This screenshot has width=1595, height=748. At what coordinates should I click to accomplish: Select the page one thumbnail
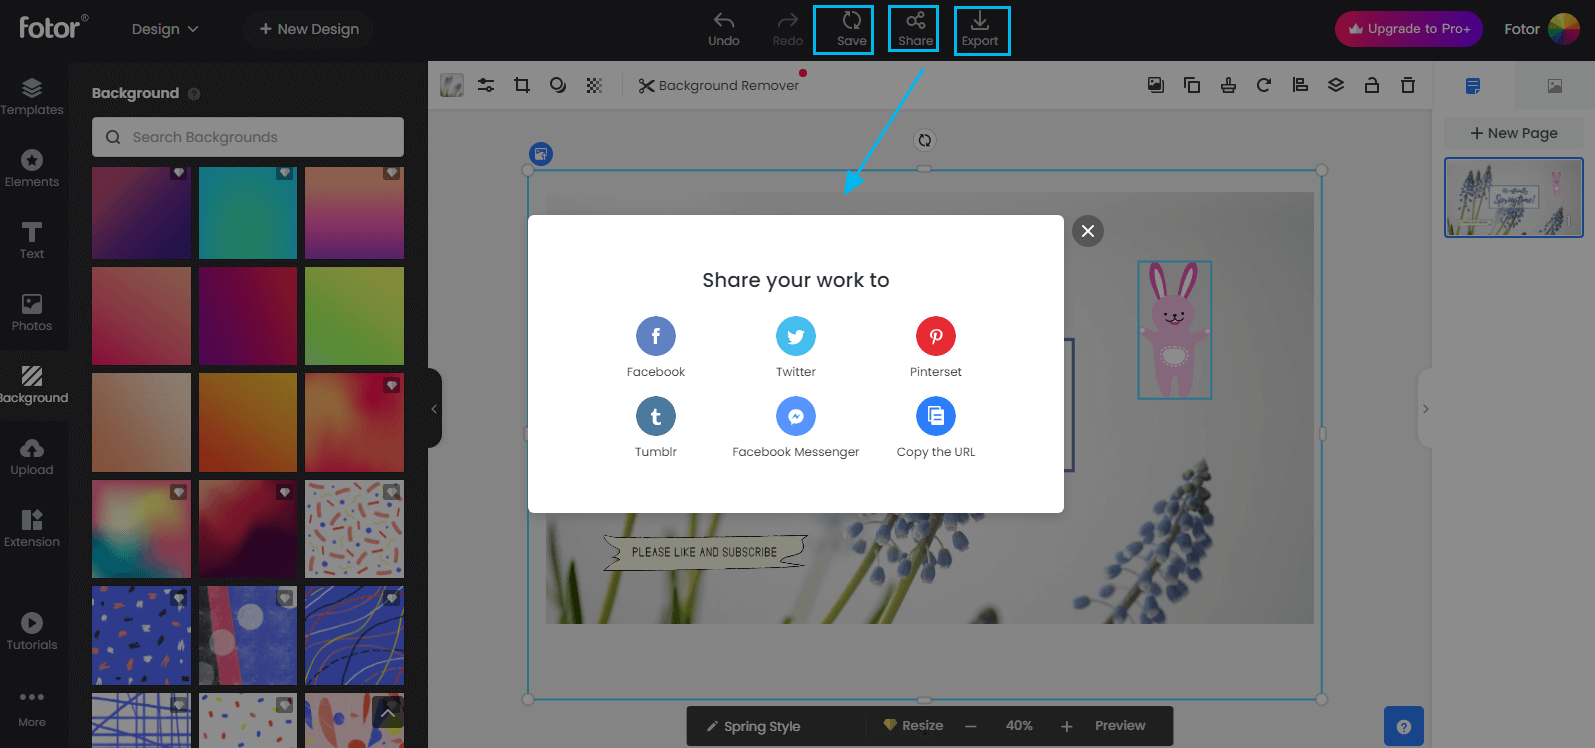[x=1514, y=197]
